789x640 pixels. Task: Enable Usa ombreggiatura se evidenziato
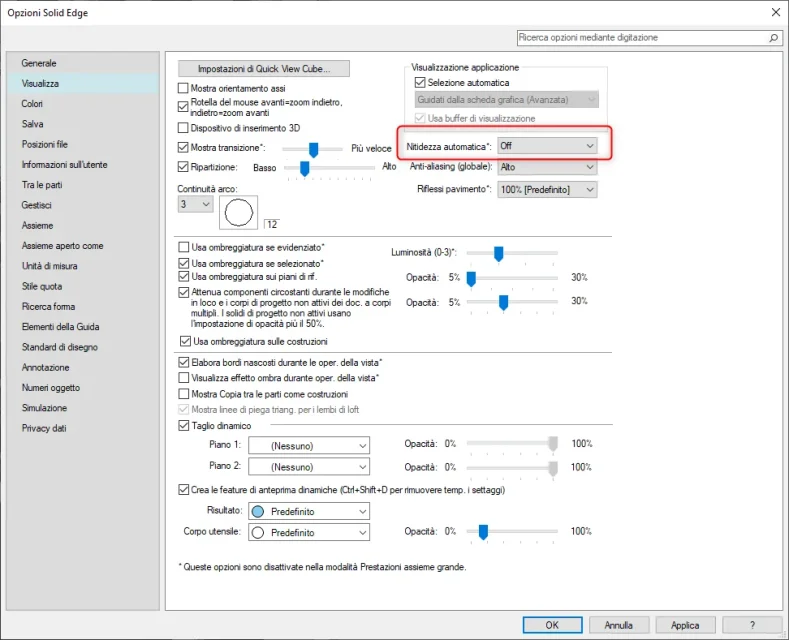pos(184,247)
